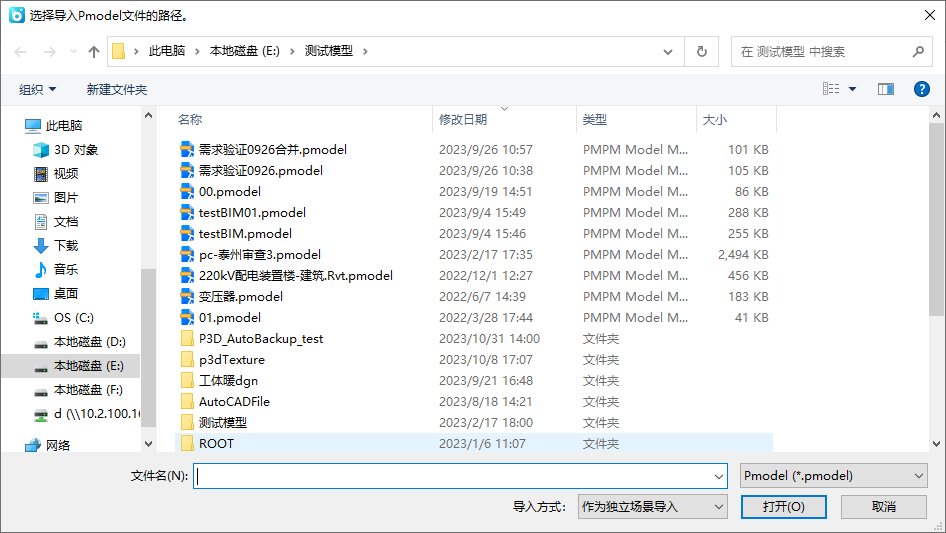
Task: Select folder P3D_AutoBackup_test
Action: pos(261,339)
